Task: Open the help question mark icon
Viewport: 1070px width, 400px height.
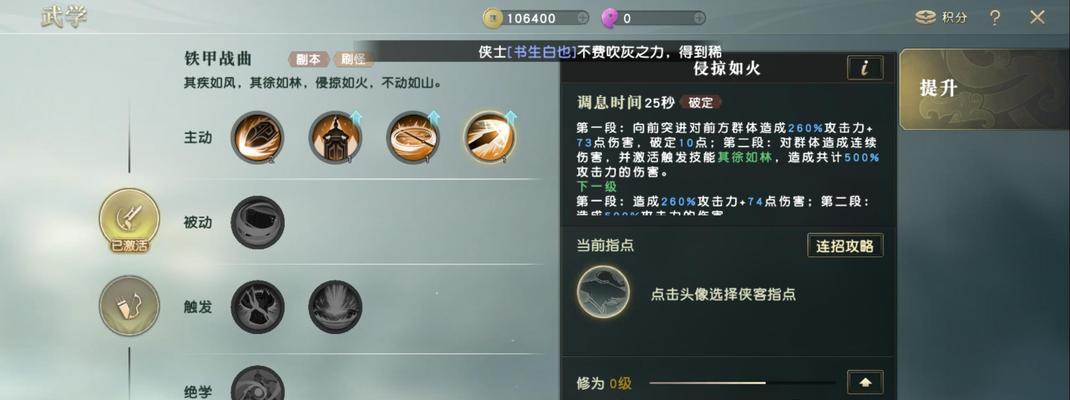Action: coord(995,18)
